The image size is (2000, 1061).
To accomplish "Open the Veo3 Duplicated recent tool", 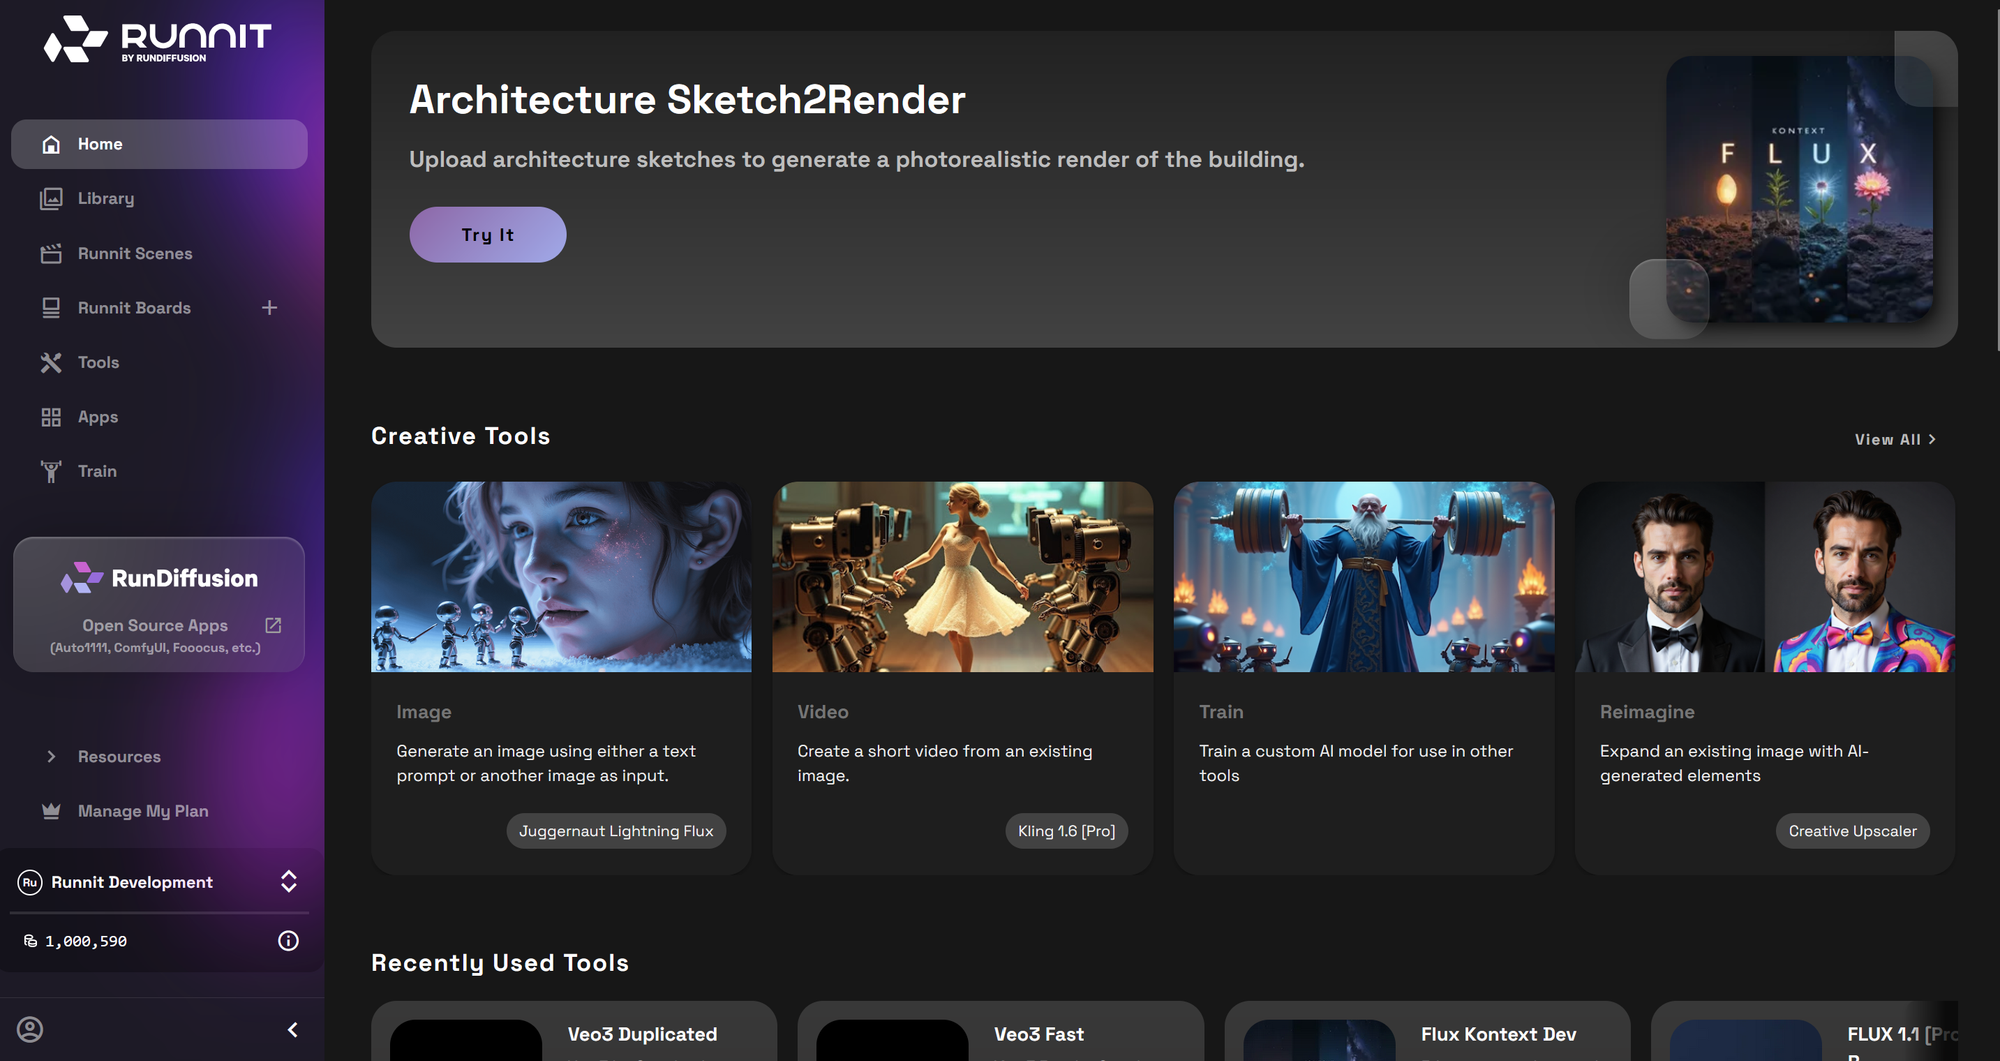I will 574,1031.
